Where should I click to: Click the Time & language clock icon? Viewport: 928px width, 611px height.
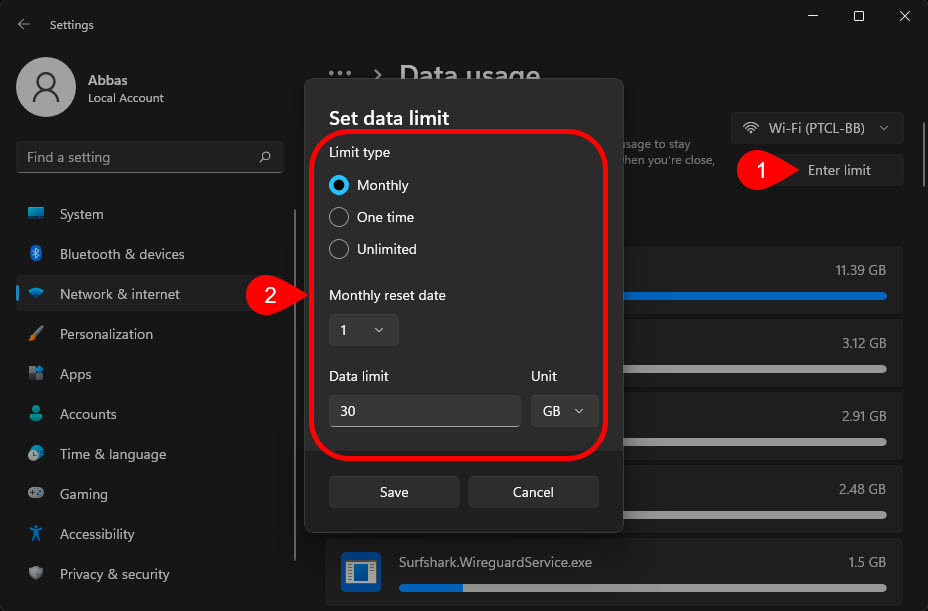tap(36, 454)
